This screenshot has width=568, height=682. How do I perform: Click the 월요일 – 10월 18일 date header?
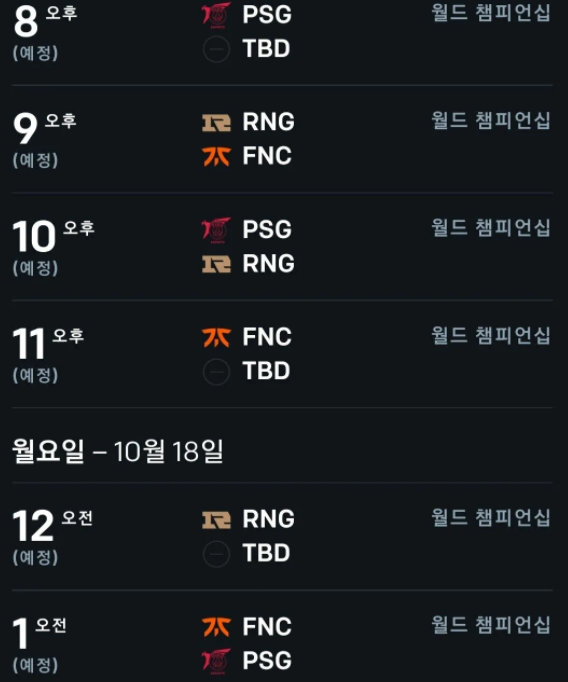point(117,451)
